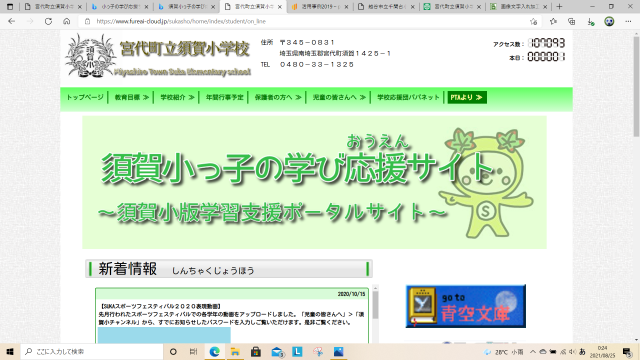Reload the page with the refresh icon
This screenshot has height=360, width=640.
pyautogui.click(x=48, y=21)
